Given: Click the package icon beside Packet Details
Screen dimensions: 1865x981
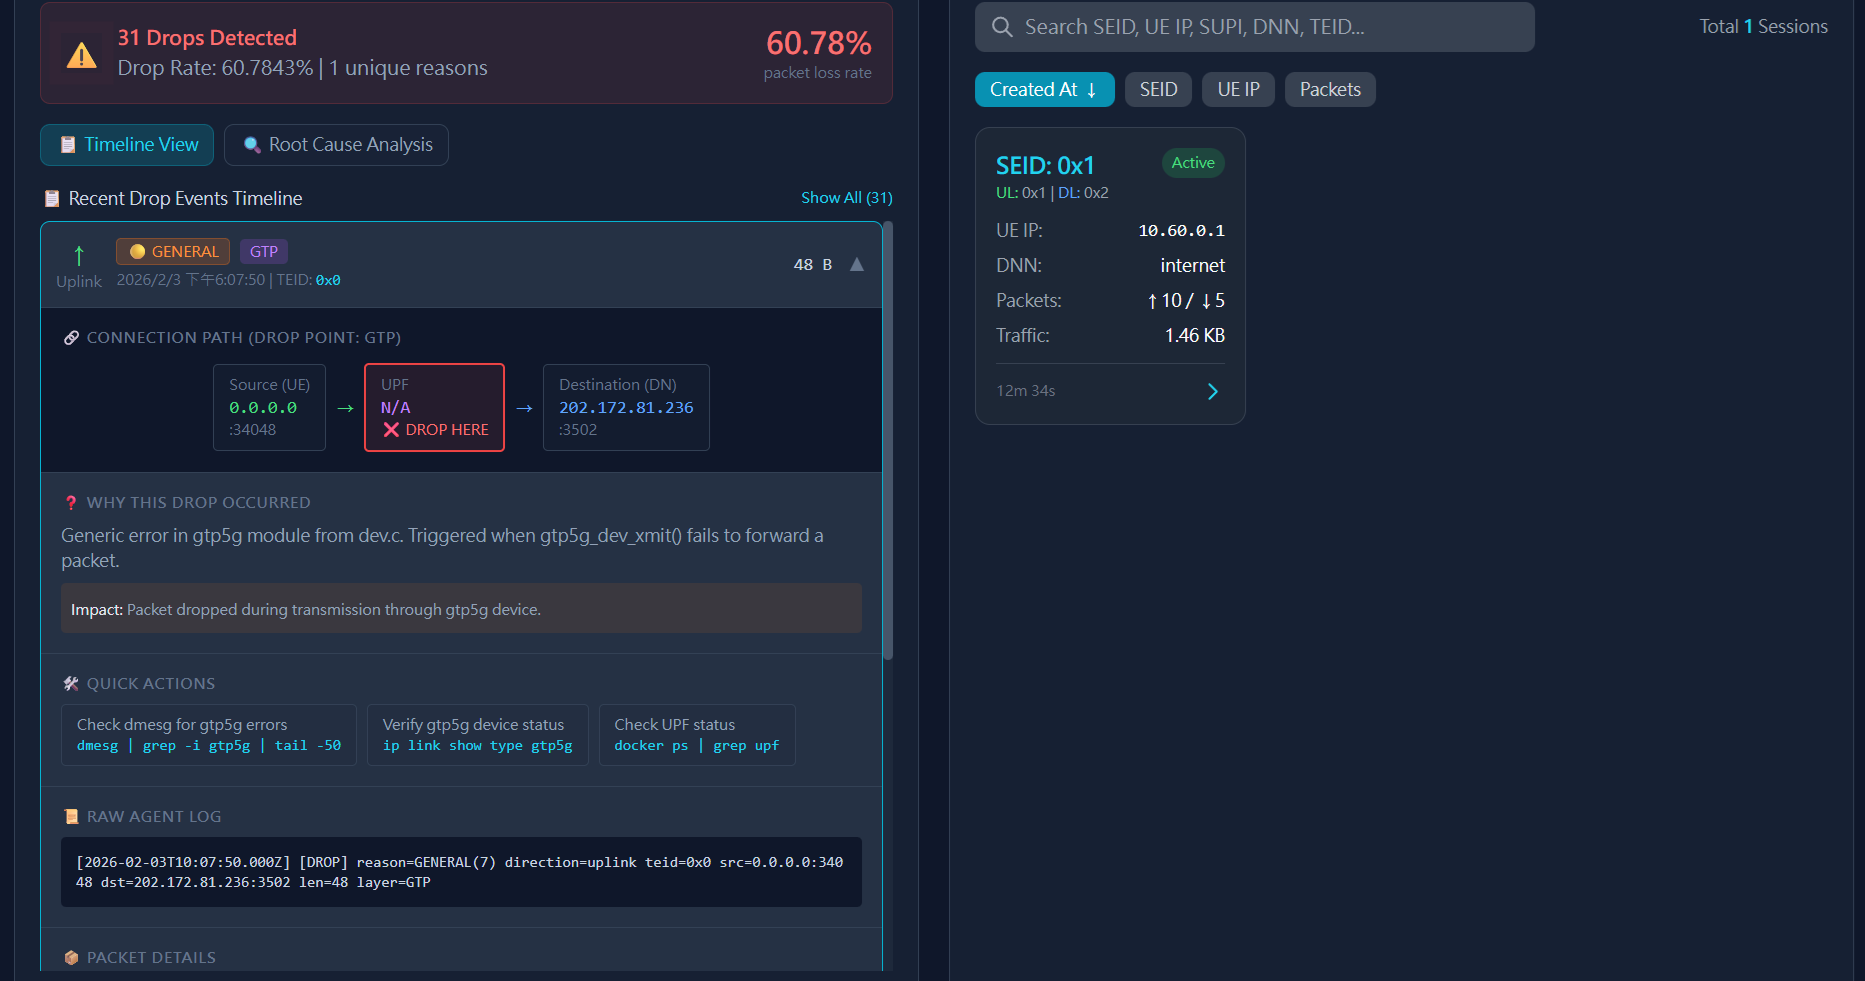Looking at the screenshot, I should click(x=71, y=957).
